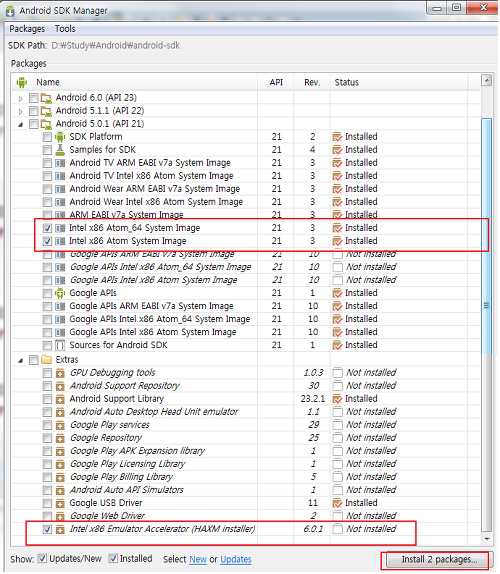Viewport: 500px width, 574px height.
Task: Click the Android Support Library package icon
Action: pyautogui.click(x=60, y=399)
